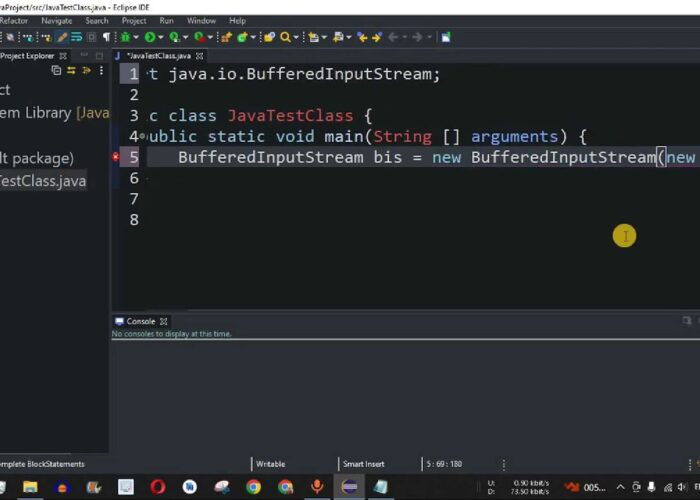700x500 pixels.
Task: Close the Project Explorer view
Action: 63,56
